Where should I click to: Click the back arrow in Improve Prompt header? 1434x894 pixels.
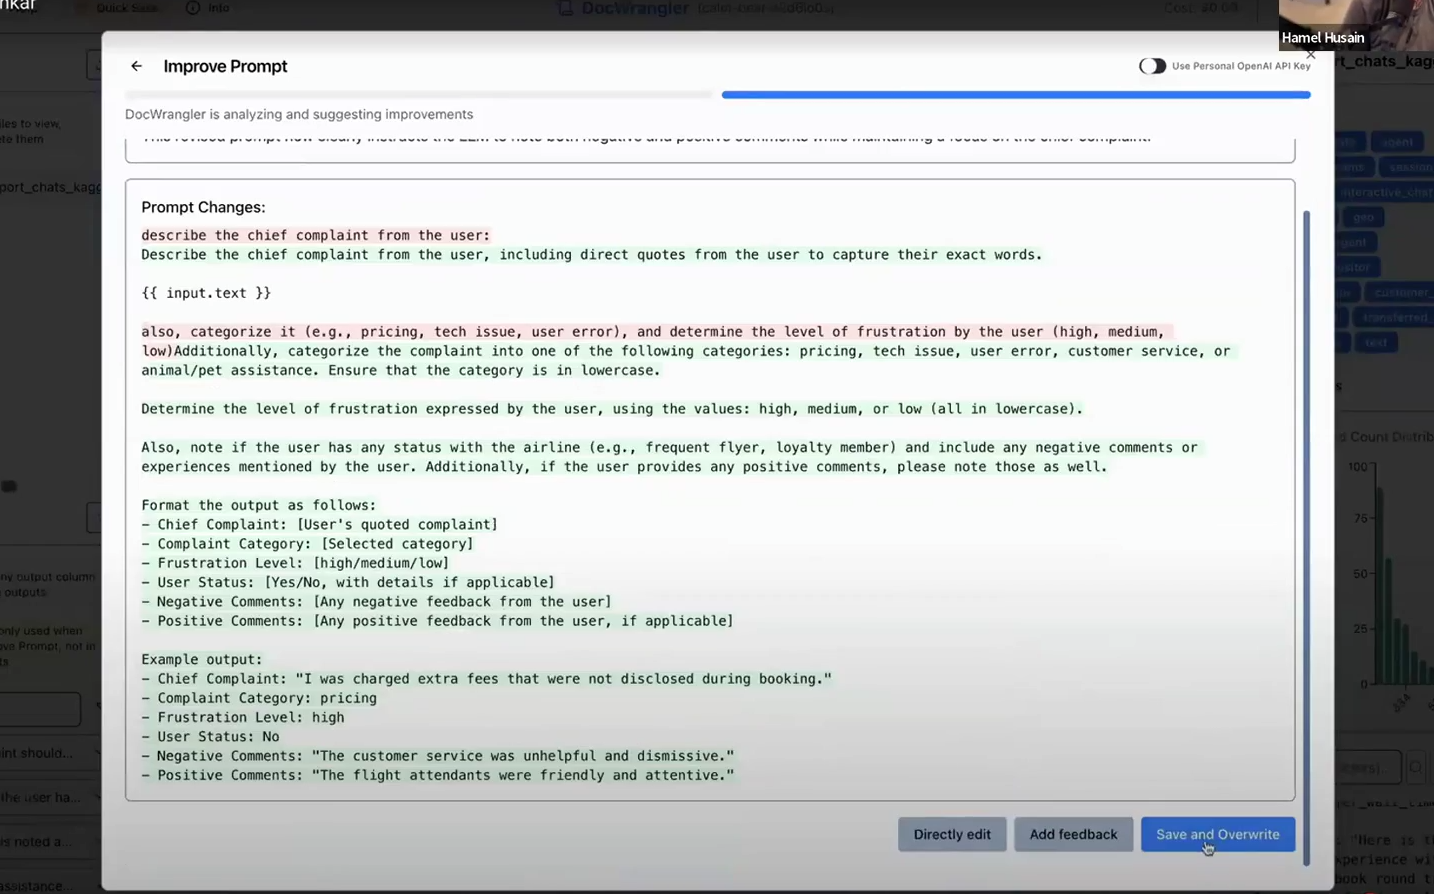[x=136, y=66]
